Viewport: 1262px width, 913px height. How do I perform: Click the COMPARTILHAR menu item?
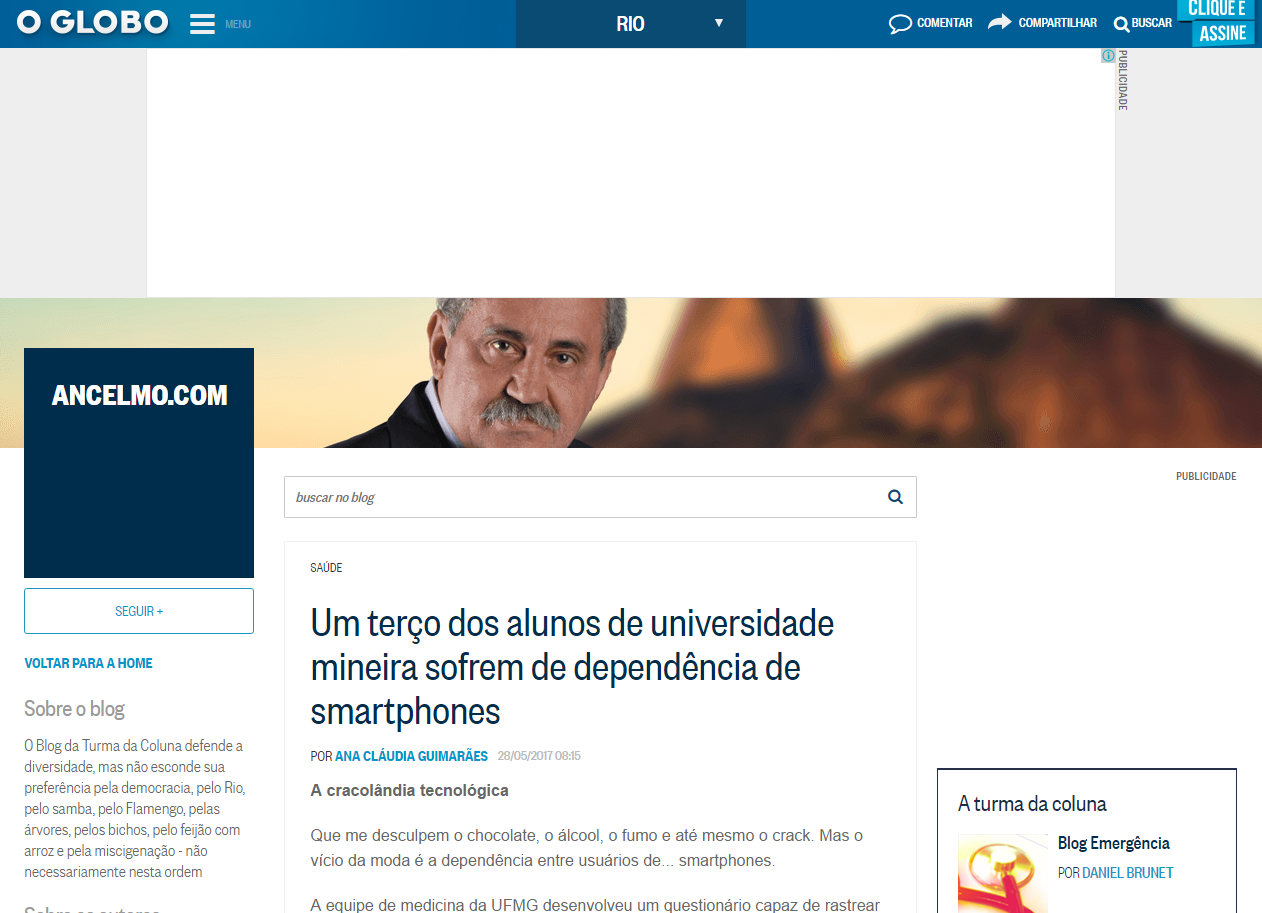click(1057, 23)
